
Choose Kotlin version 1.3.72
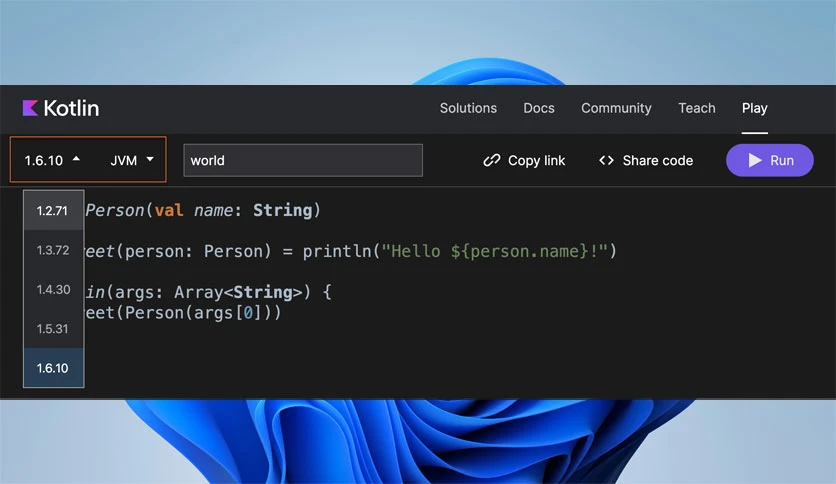[53, 250]
